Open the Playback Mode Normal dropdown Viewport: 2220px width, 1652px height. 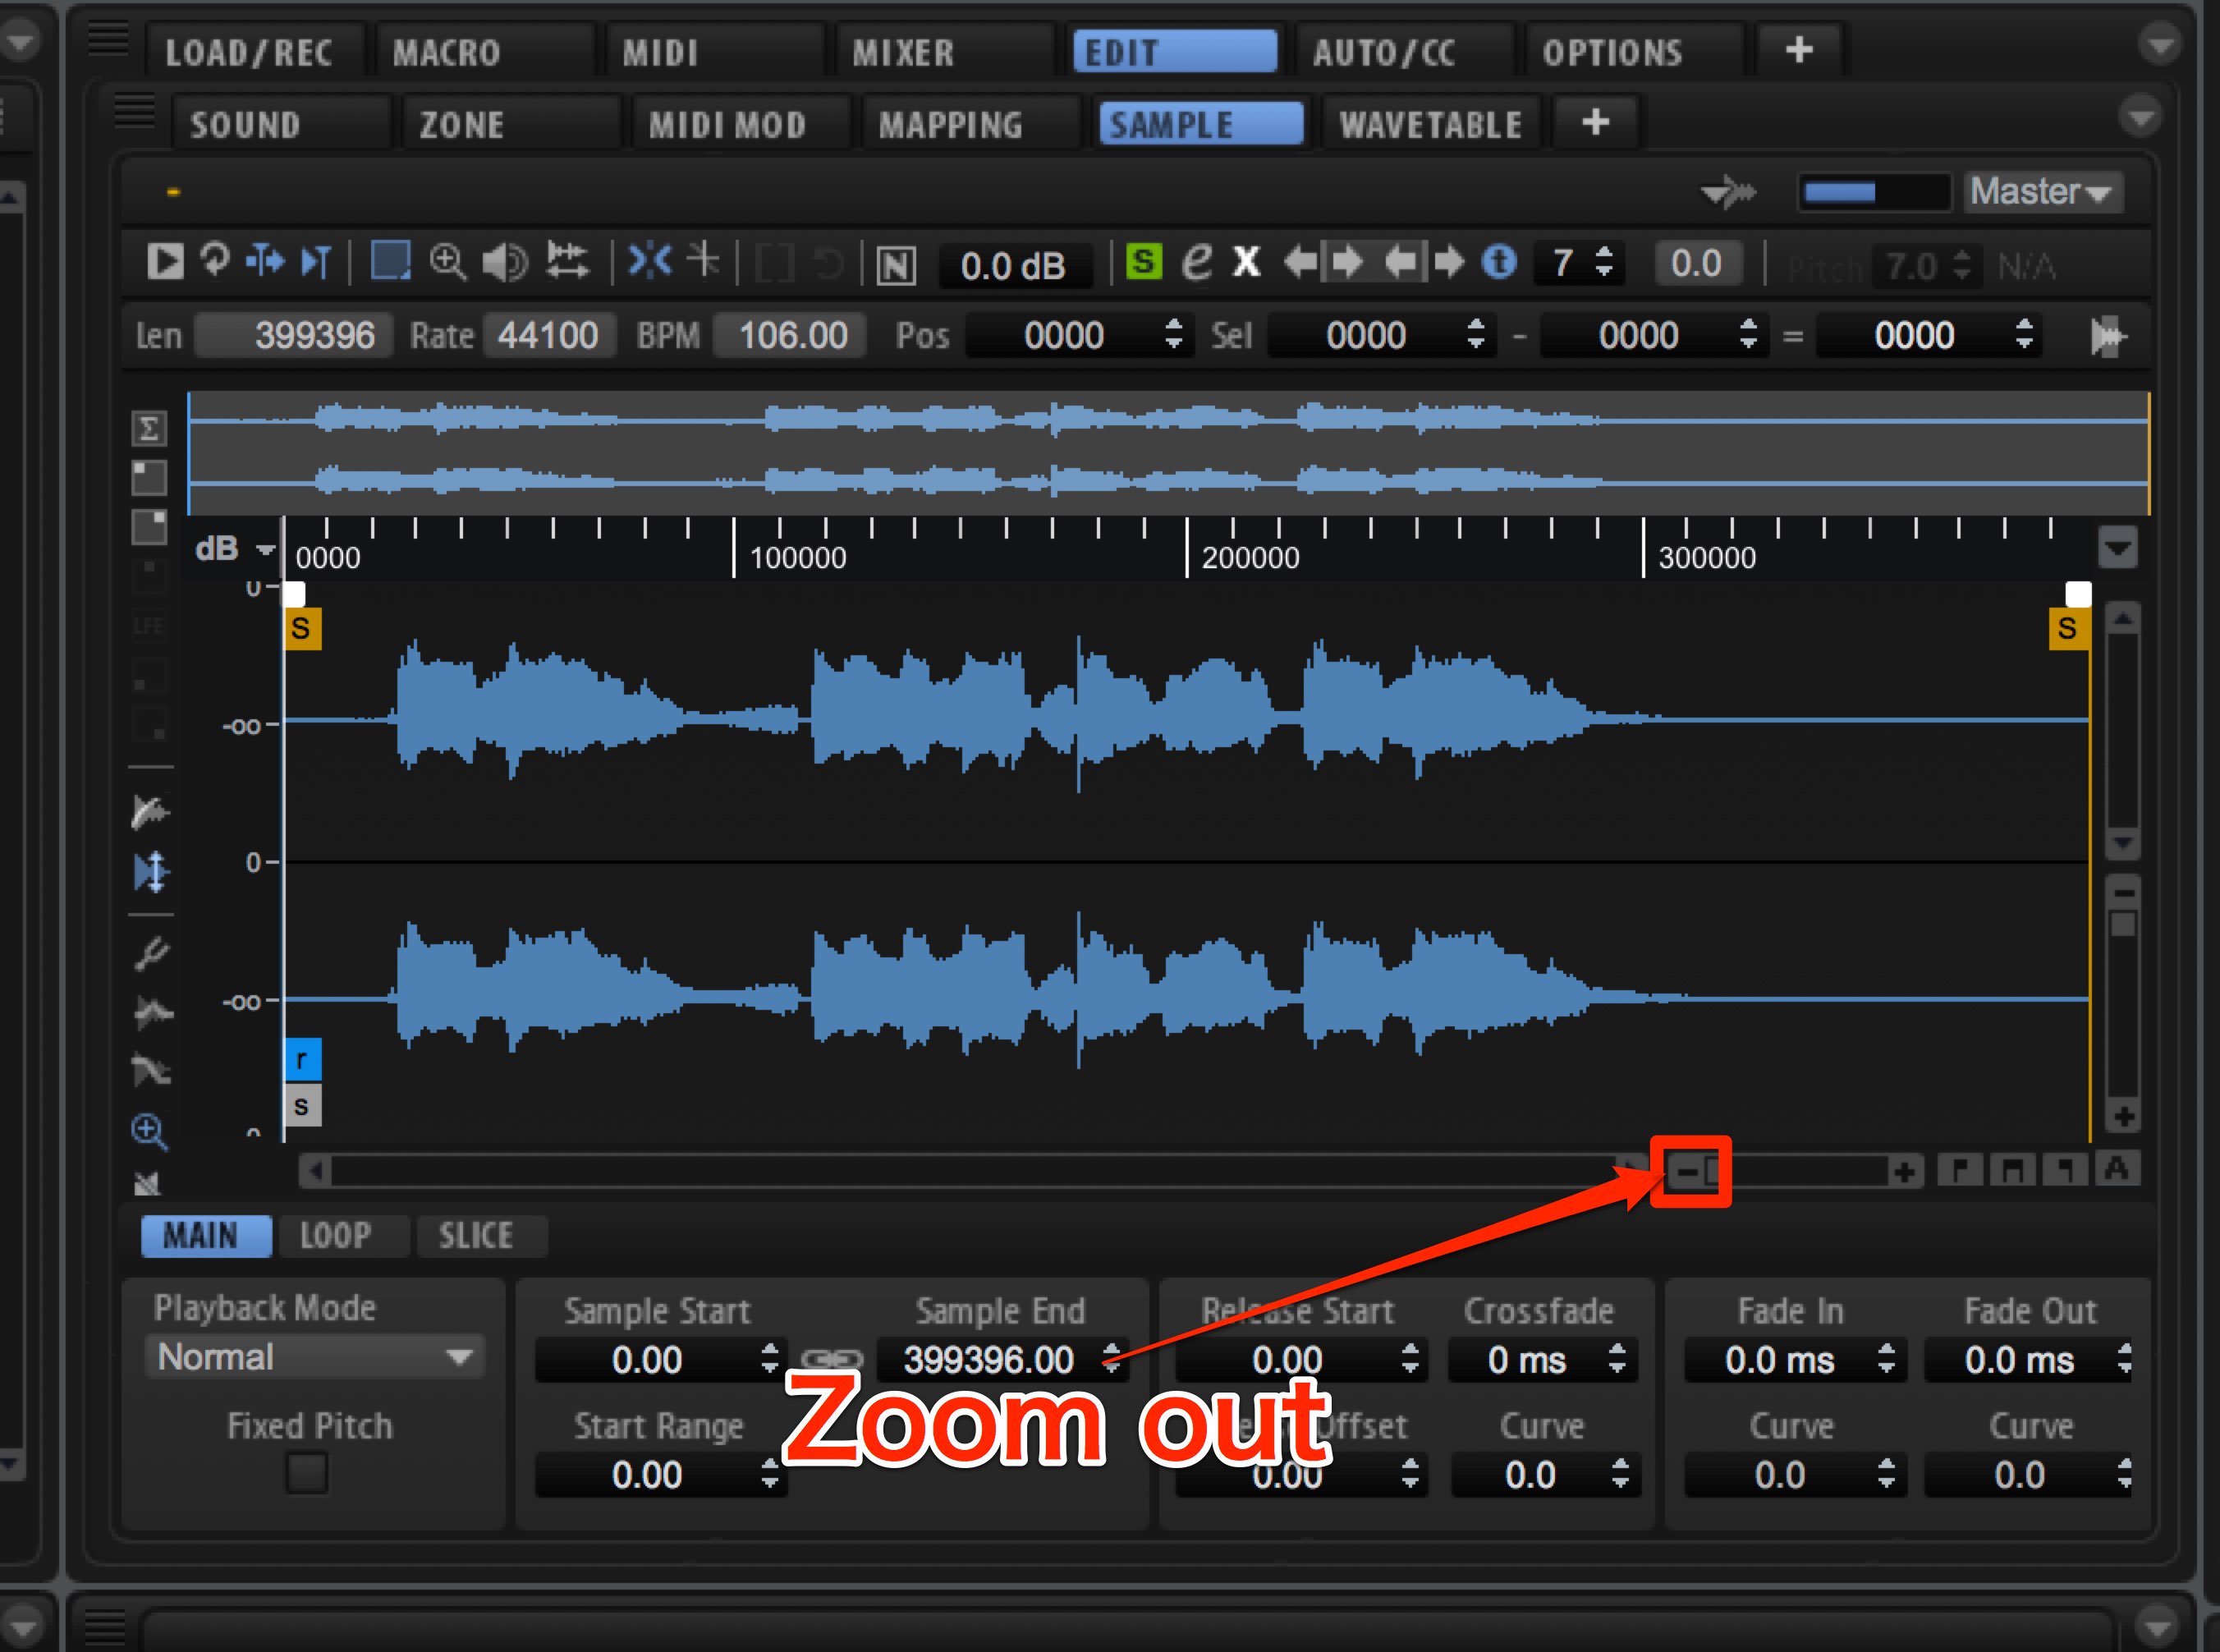(x=315, y=1357)
